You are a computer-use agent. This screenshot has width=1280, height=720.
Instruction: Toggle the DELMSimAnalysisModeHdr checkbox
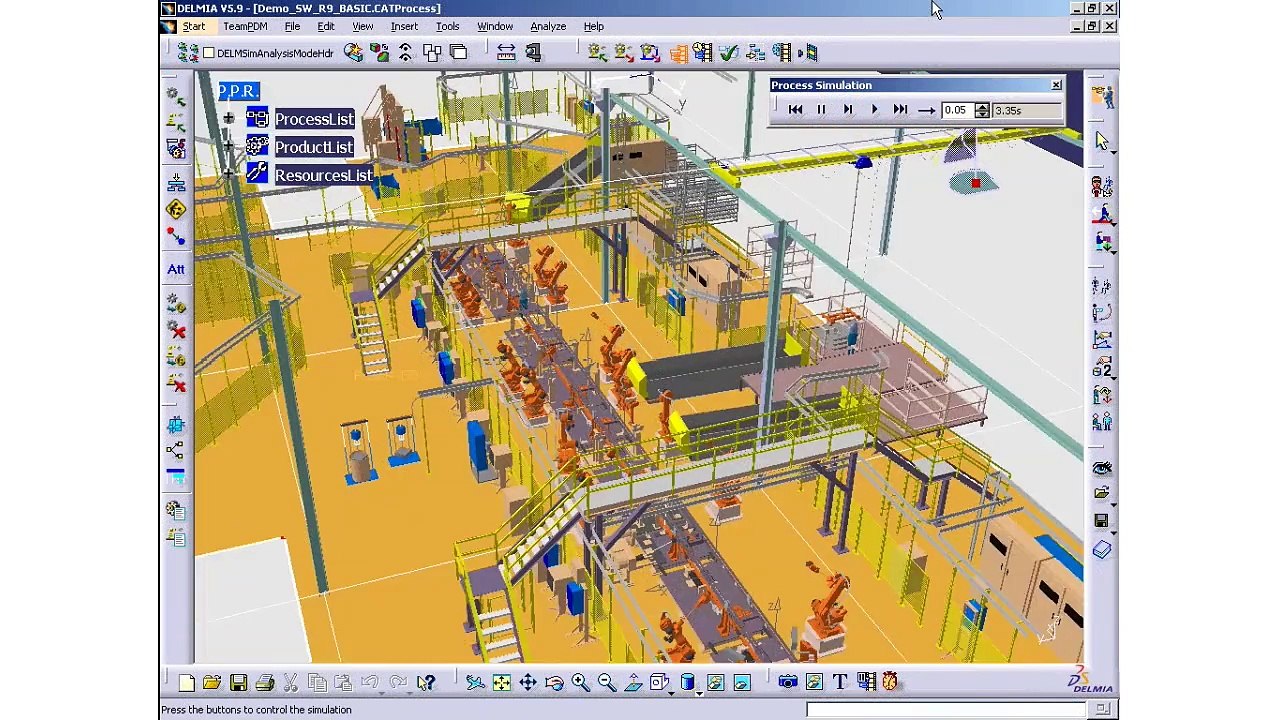[209, 53]
